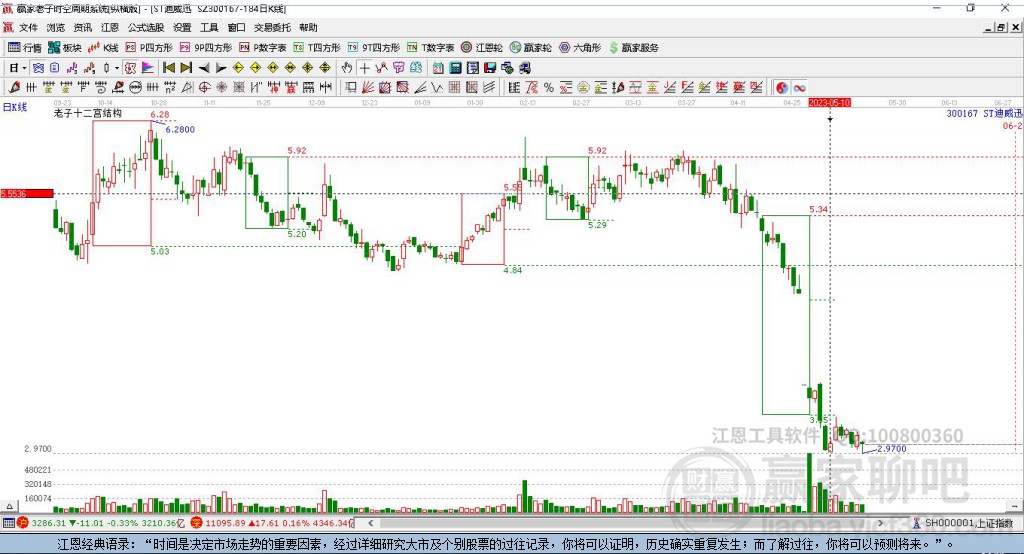This screenshot has width=1024, height=554.
Task: Open the P四方形 tool
Action: [149, 48]
